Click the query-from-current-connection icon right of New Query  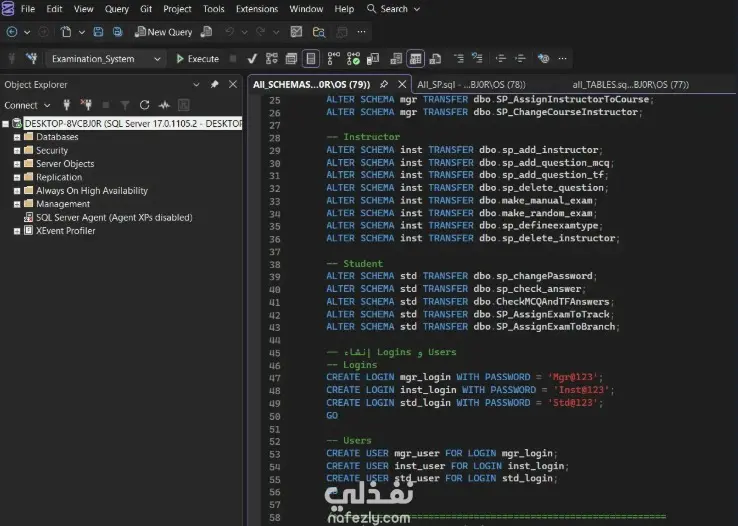[206, 32]
